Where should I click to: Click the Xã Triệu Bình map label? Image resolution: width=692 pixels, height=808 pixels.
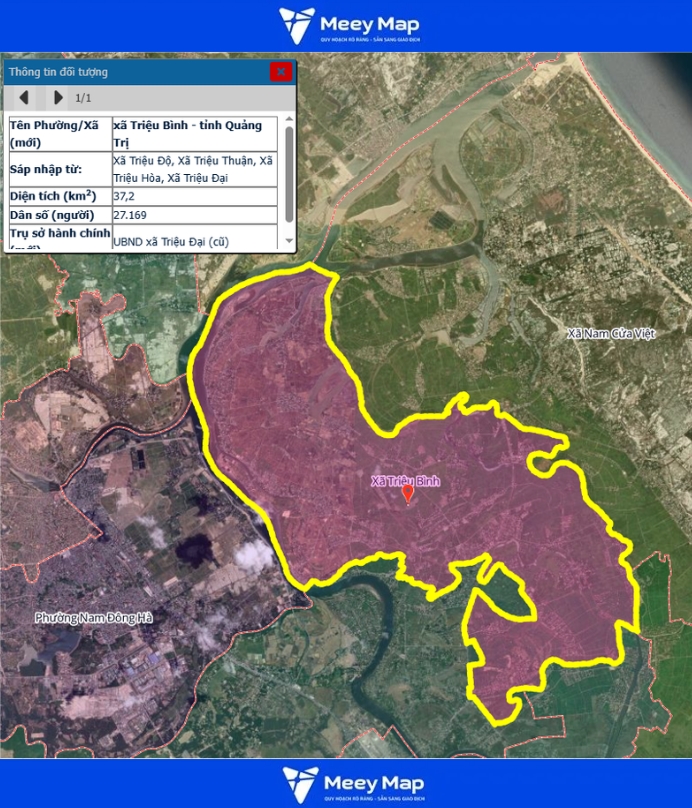405,481
